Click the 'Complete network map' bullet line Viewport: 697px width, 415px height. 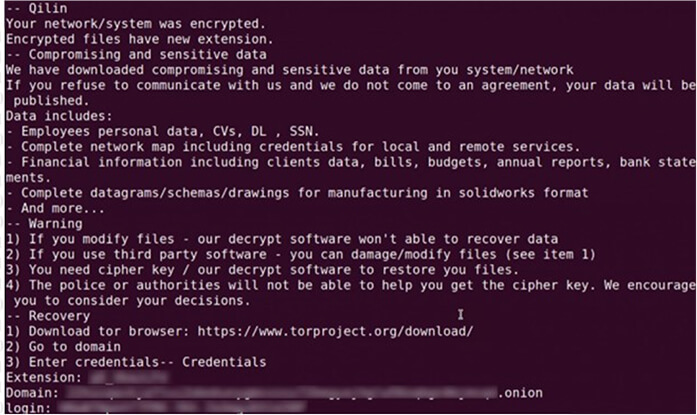click(x=293, y=147)
